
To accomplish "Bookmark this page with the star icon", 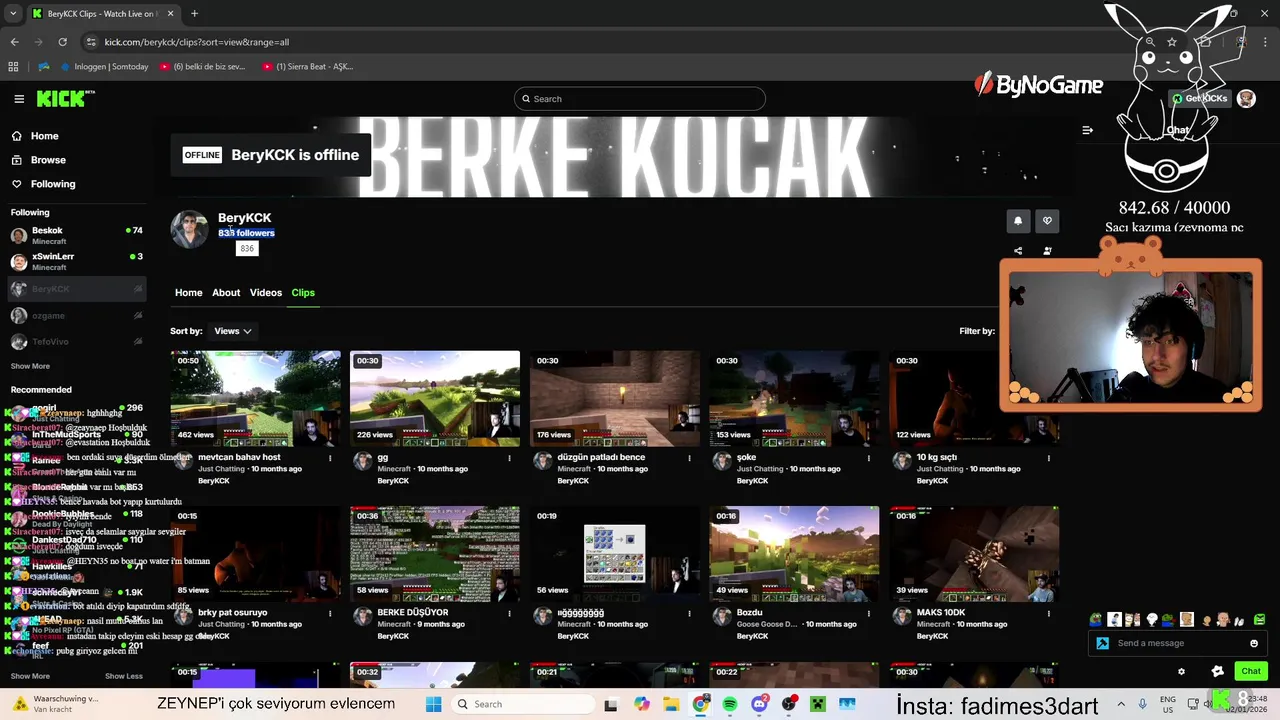I will 1172,42.
